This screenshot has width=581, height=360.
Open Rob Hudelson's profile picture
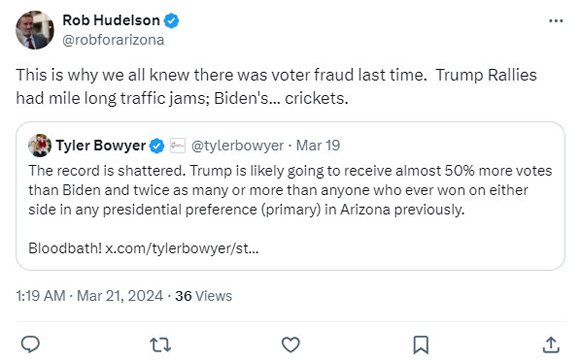[34, 30]
